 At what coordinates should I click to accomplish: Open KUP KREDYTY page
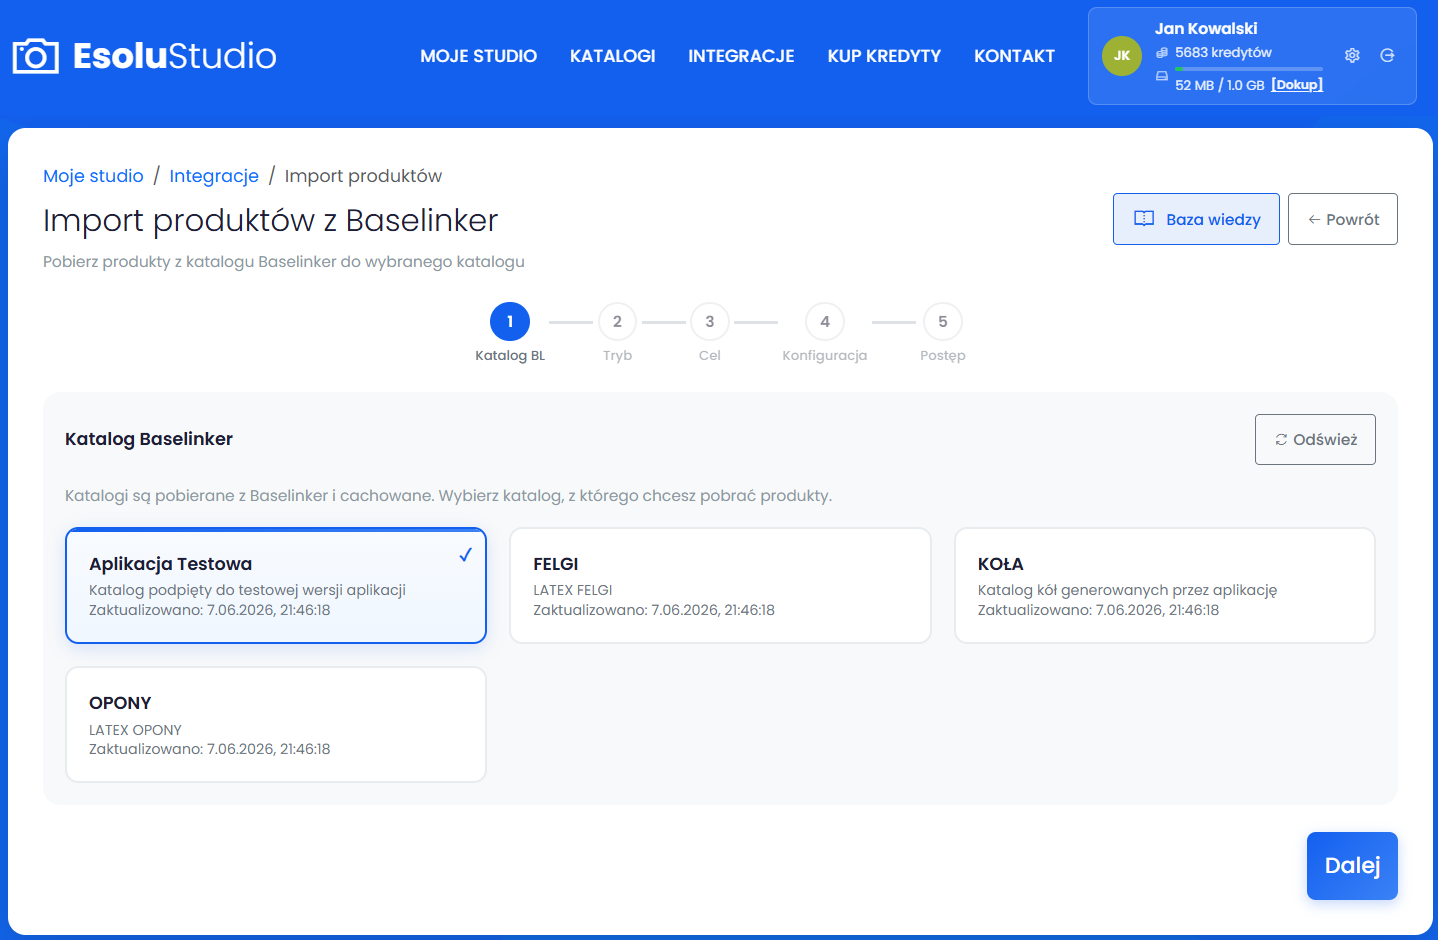884,56
